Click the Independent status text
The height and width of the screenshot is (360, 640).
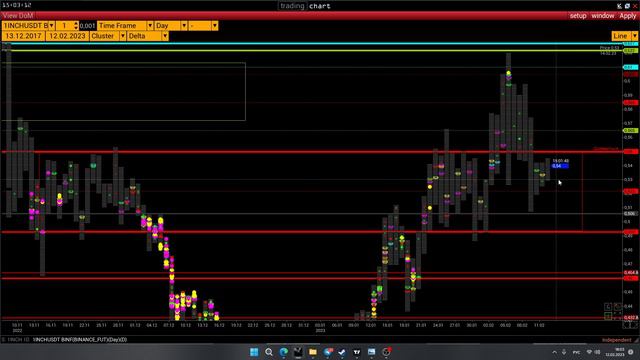tap(616, 340)
